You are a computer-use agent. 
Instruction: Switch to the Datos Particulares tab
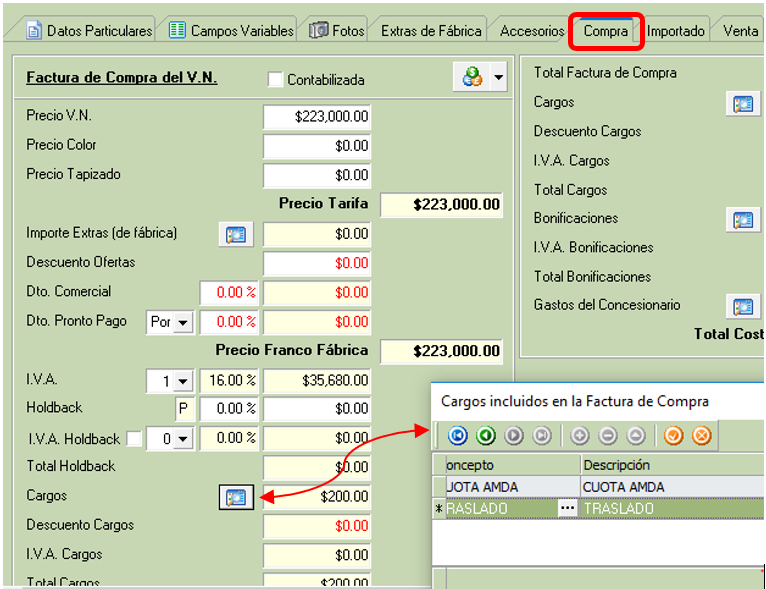click(x=89, y=30)
